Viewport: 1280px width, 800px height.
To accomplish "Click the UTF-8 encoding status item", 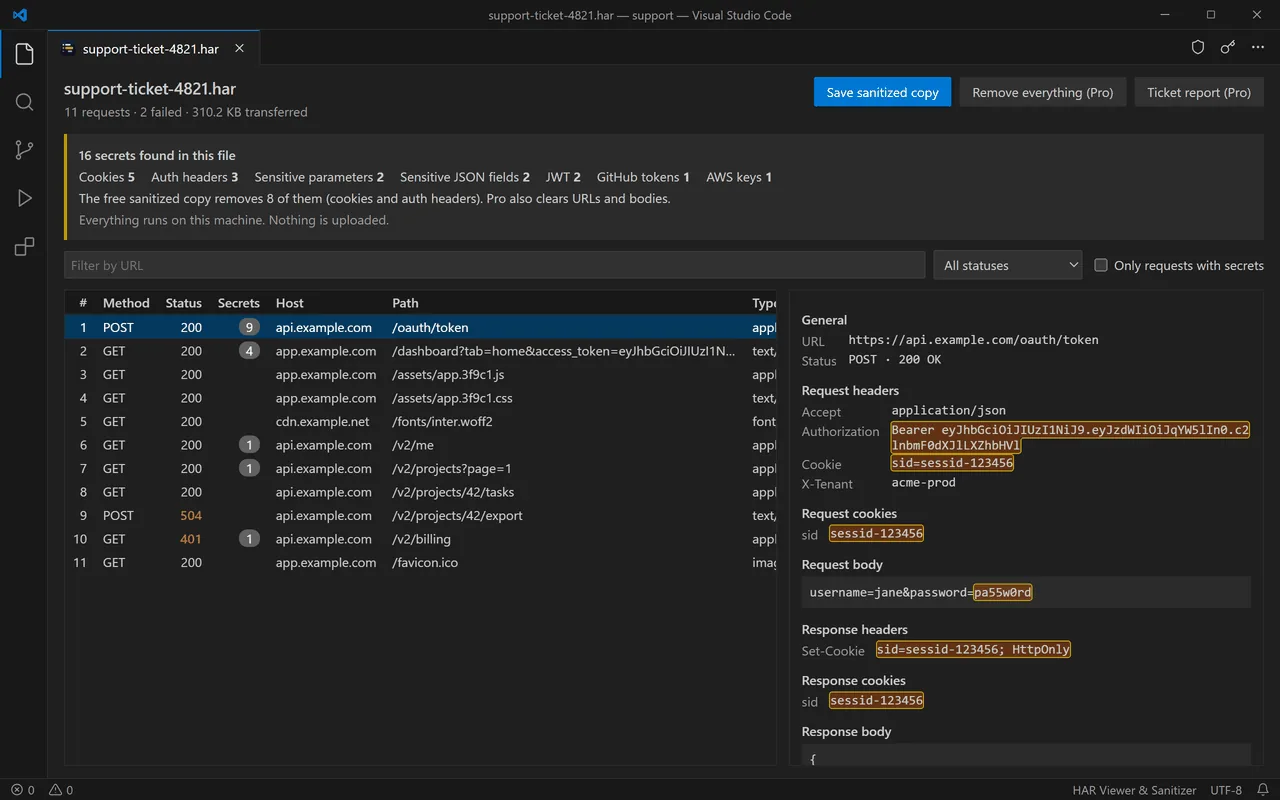I will pyautogui.click(x=1226, y=790).
